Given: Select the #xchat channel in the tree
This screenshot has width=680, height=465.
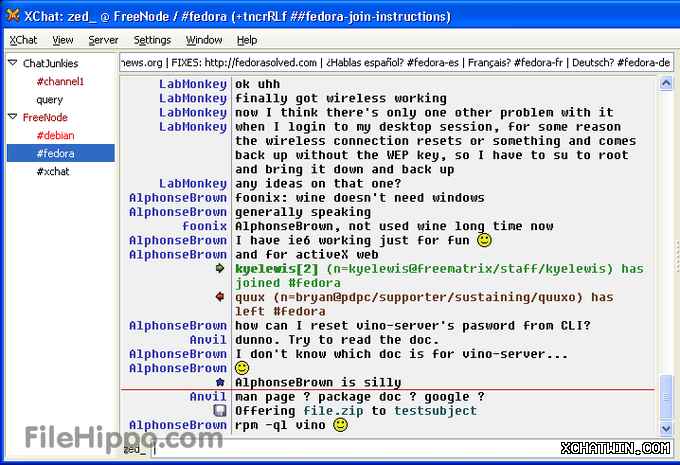Looking at the screenshot, I should click(x=53, y=171).
